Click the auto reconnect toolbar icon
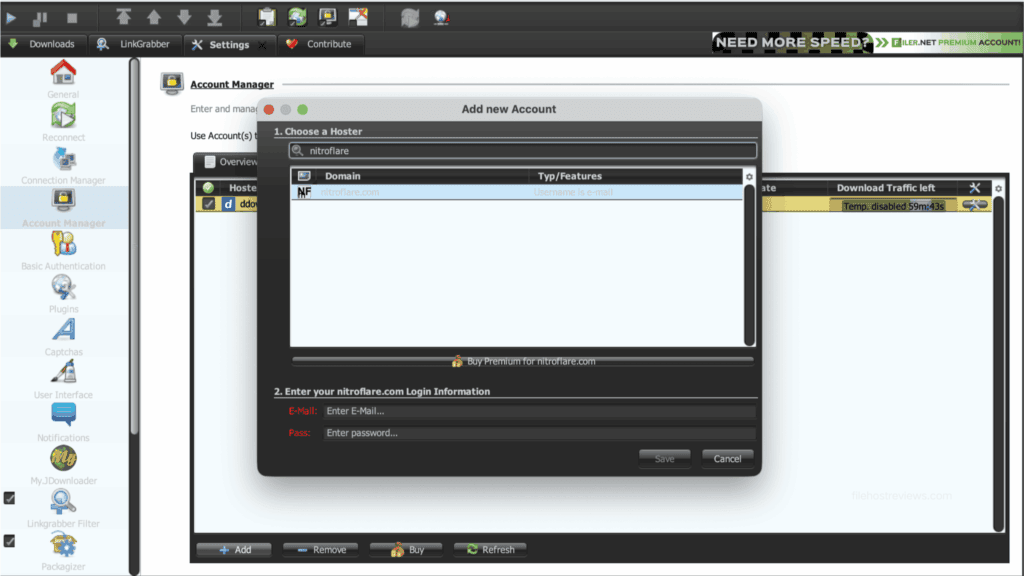Image resolution: width=1024 pixels, height=576 pixels. click(x=297, y=17)
